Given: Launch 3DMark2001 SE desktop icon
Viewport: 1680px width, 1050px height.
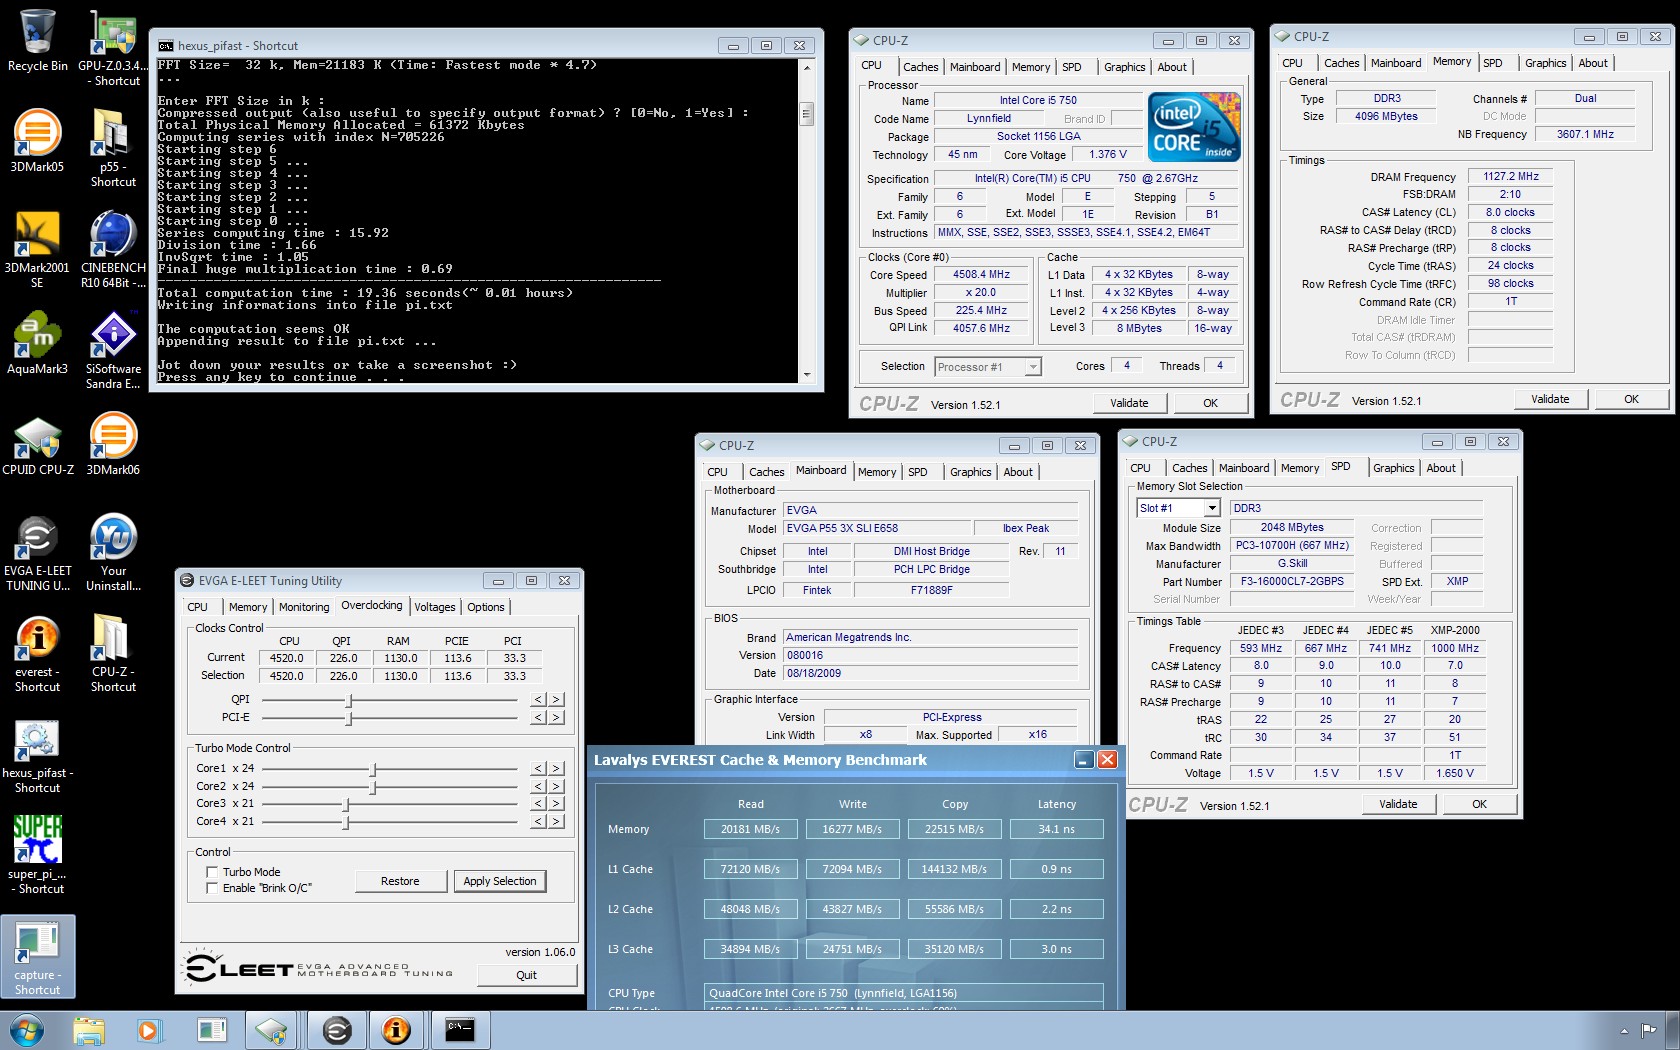Looking at the screenshot, I should click(x=38, y=248).
